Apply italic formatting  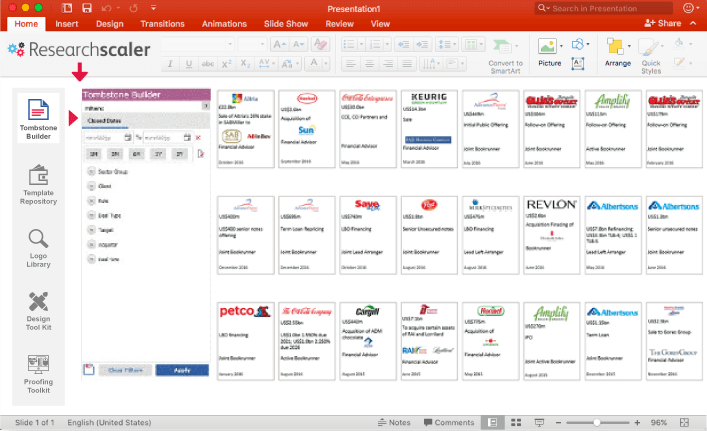pos(170,64)
